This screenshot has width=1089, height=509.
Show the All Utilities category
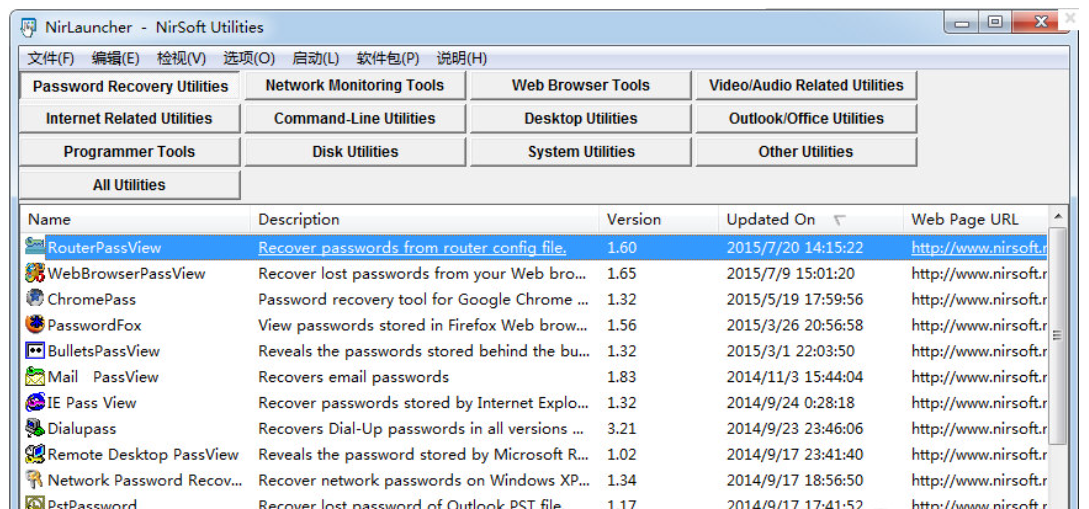coord(129,185)
